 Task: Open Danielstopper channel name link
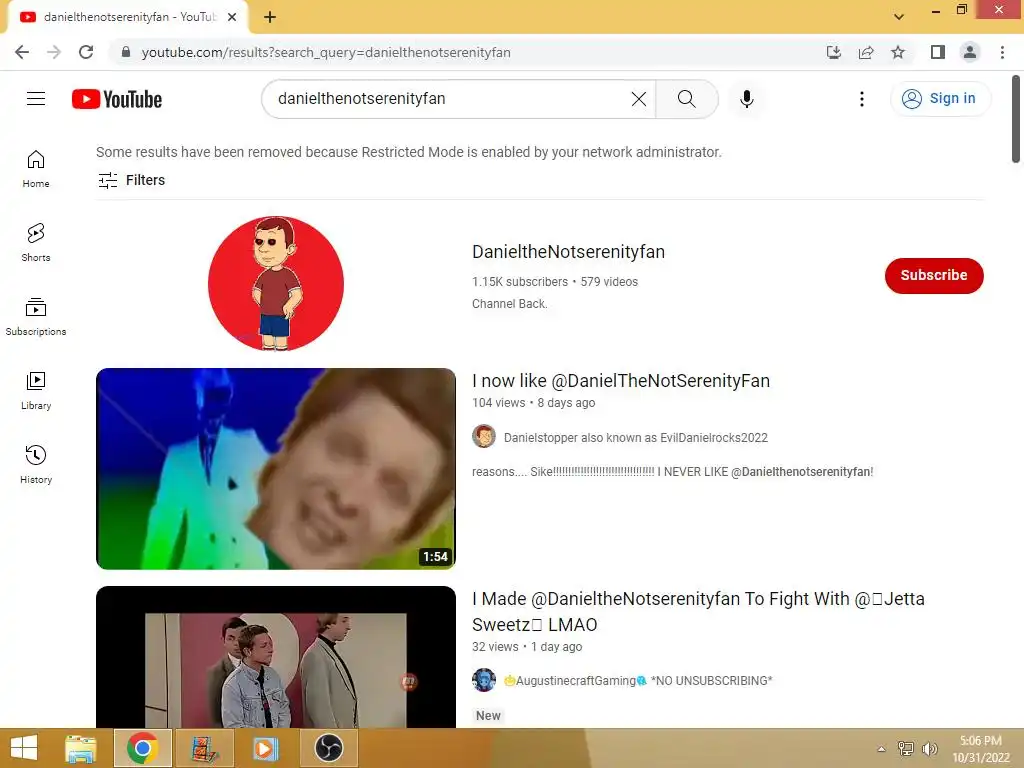point(635,438)
